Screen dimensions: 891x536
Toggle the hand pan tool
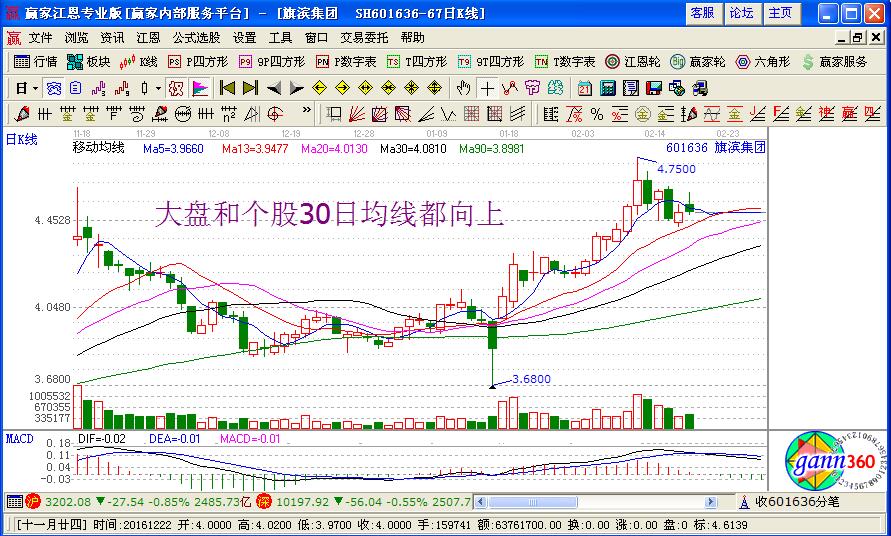463,88
